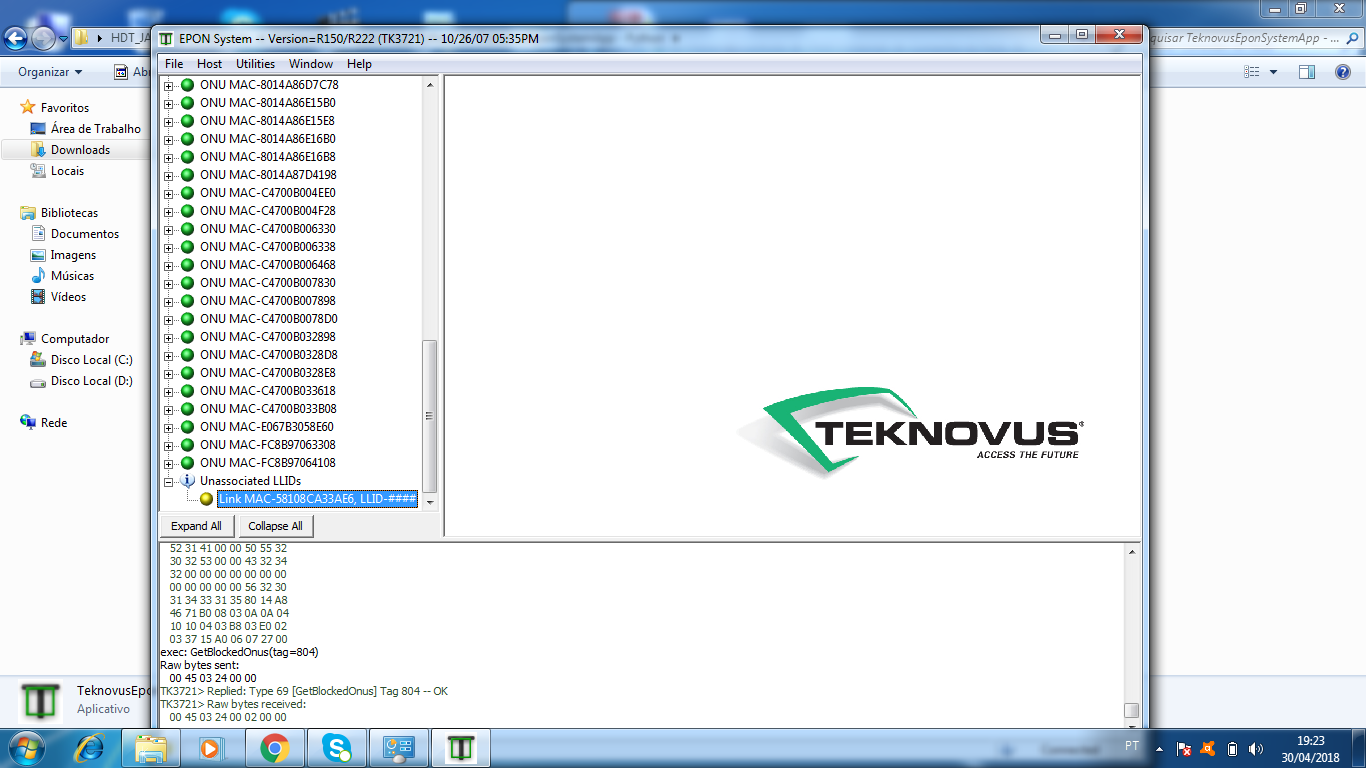This screenshot has height=768, width=1366.
Task: Click the Vídeos library icon in Explorer
Action: click(38, 296)
